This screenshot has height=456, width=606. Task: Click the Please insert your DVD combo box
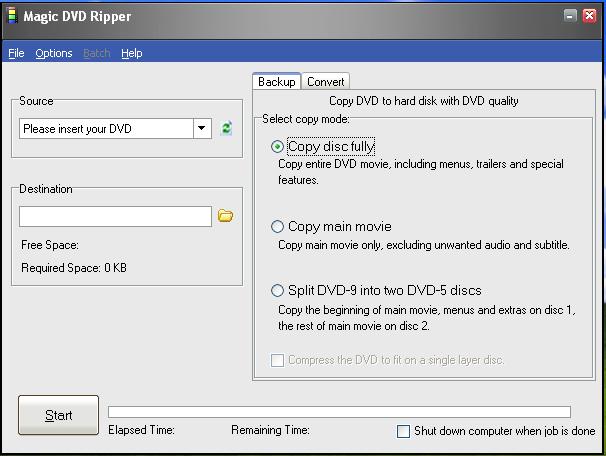click(115, 128)
